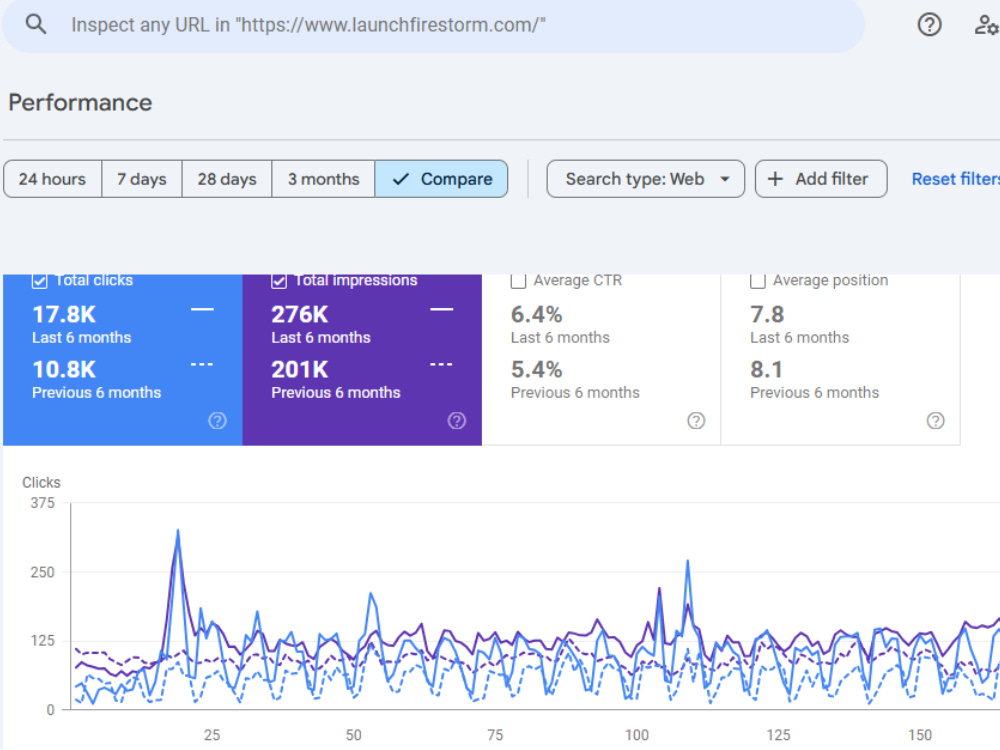This screenshot has height=750, width=1000.
Task: Click the dropdown arrow on Search type
Action: click(x=724, y=179)
